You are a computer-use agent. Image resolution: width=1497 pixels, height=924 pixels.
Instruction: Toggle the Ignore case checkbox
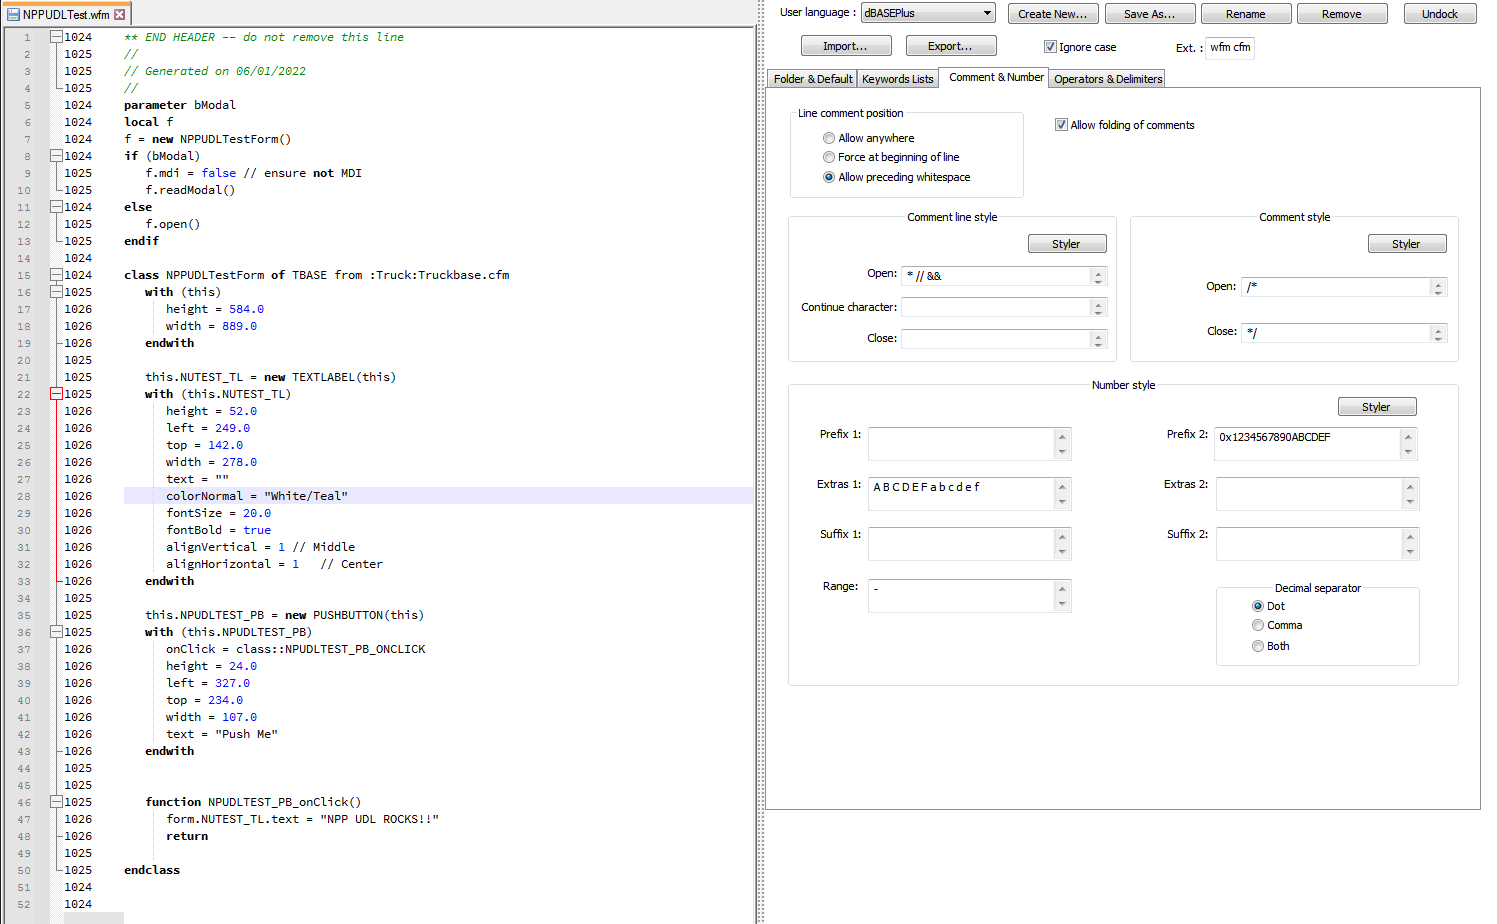coord(1050,47)
